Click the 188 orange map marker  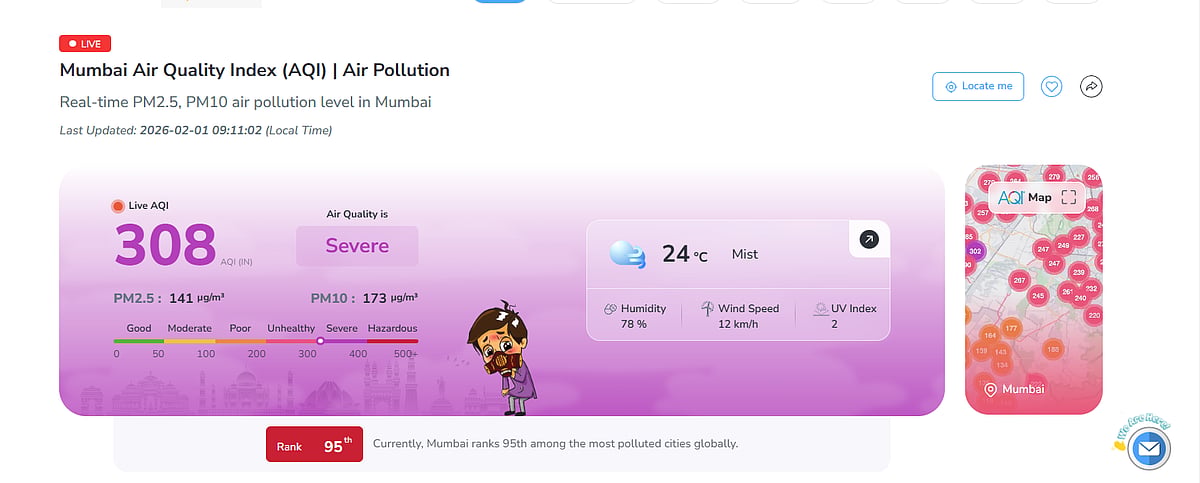point(1052,349)
